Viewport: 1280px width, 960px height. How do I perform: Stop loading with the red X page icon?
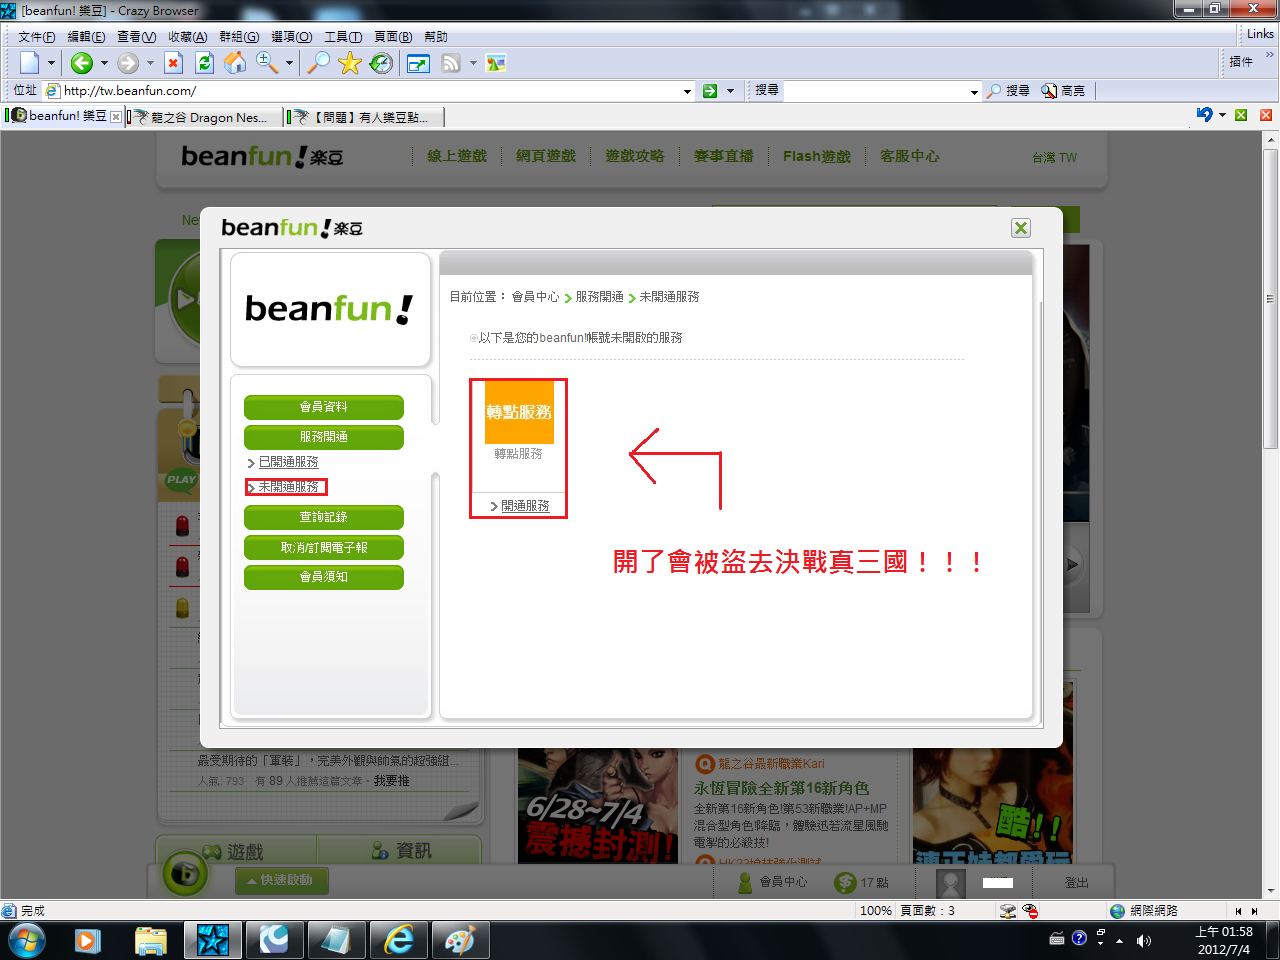click(x=173, y=63)
